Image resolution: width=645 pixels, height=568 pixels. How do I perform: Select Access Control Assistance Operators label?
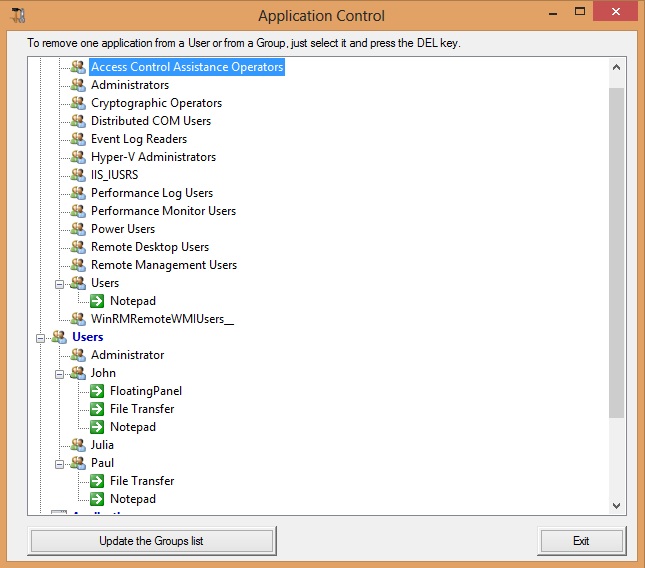[x=187, y=67]
